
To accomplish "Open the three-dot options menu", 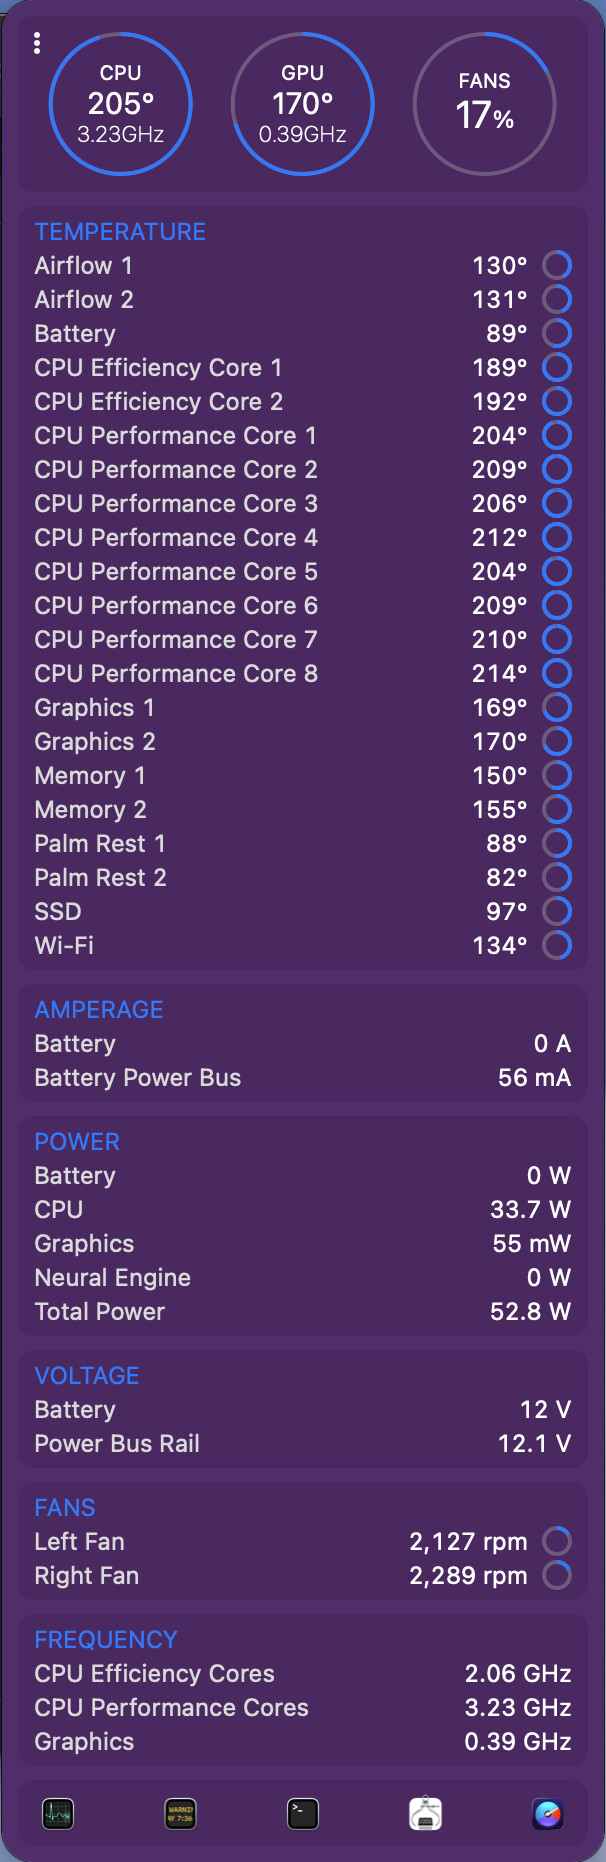I will click(x=37, y=43).
